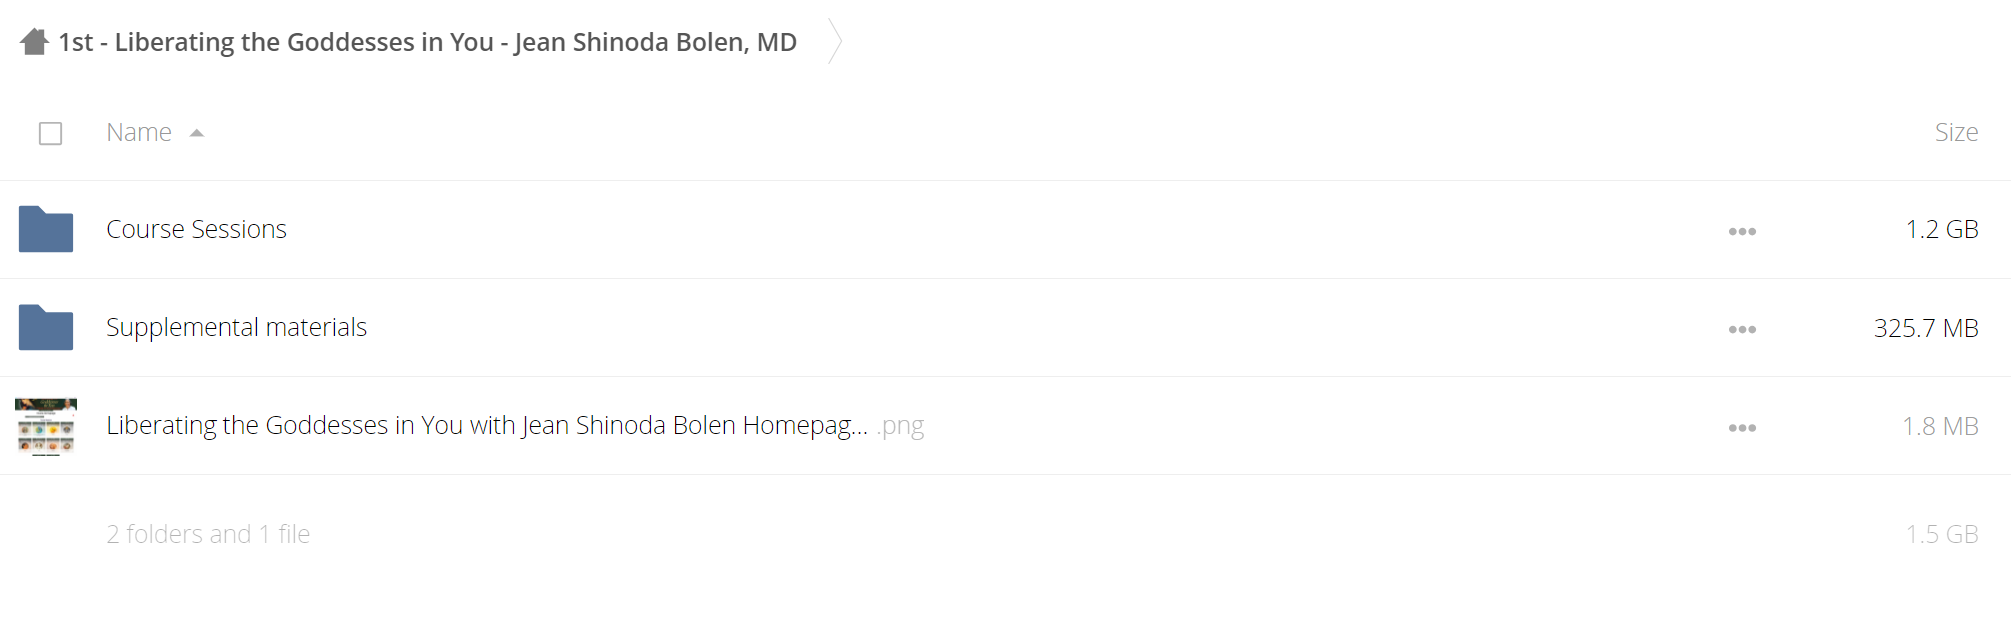Open more actions for Supplemental materials
The width and height of the screenshot is (2011, 617).
pos(1742,329)
